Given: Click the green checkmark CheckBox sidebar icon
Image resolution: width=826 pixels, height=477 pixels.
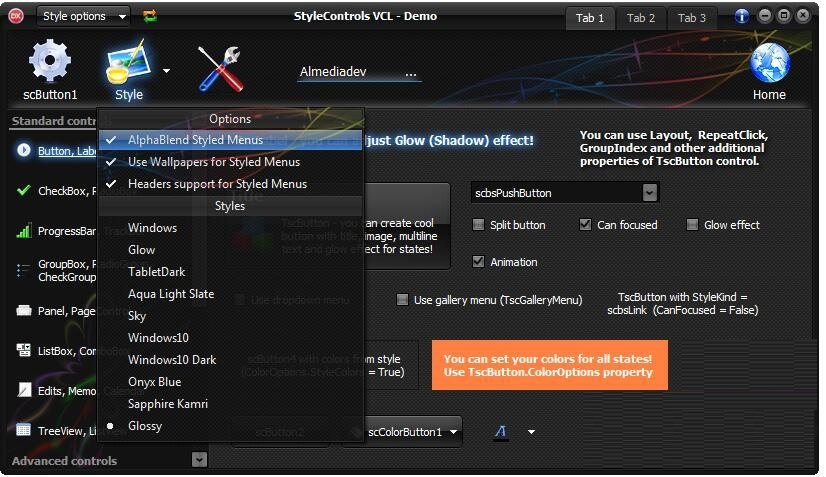Looking at the screenshot, I should point(24,190).
